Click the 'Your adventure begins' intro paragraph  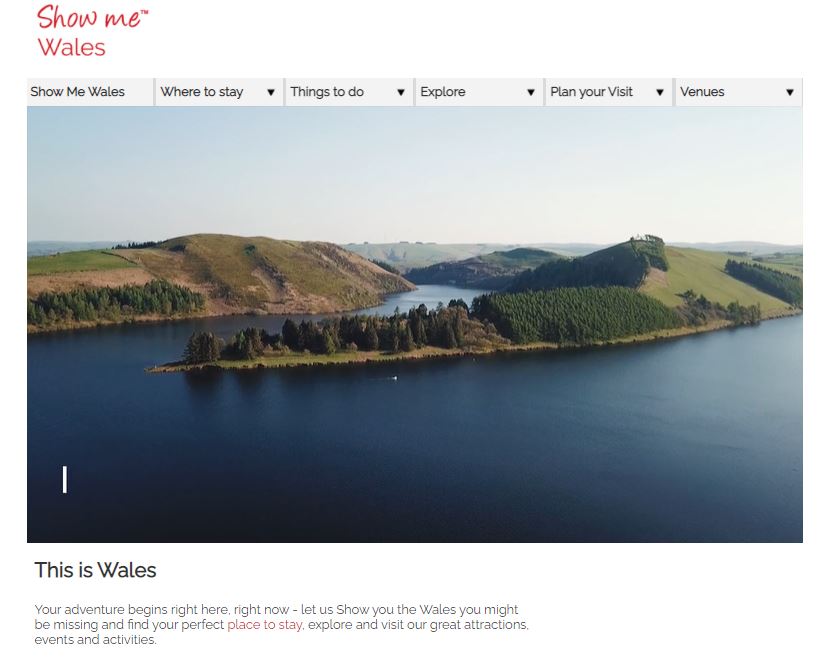[x=282, y=624]
